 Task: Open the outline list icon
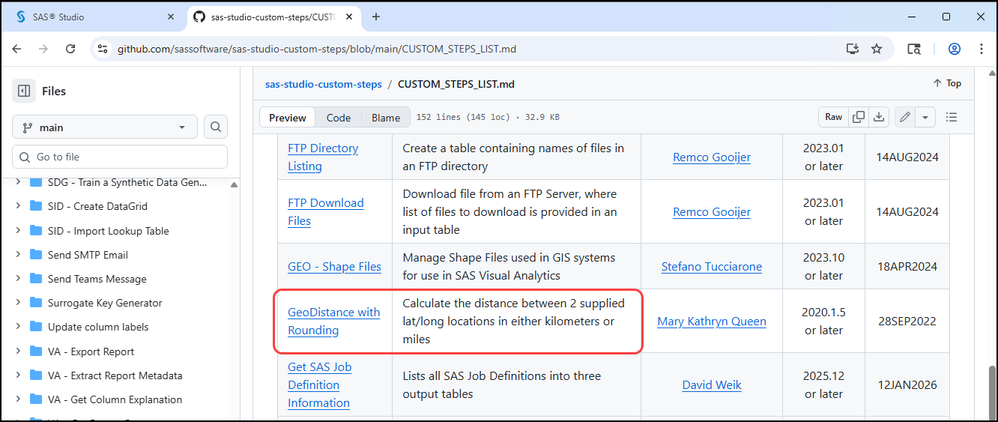(x=952, y=117)
